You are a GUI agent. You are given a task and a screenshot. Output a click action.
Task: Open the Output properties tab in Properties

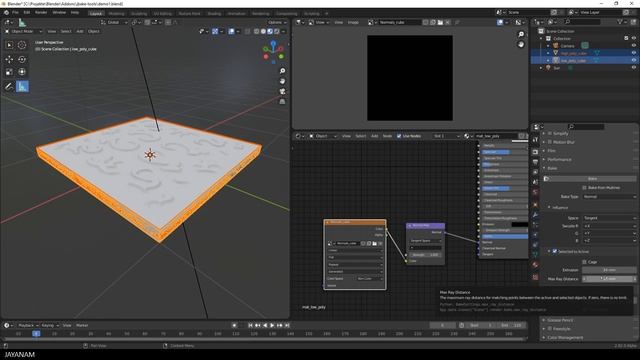(x=535, y=162)
